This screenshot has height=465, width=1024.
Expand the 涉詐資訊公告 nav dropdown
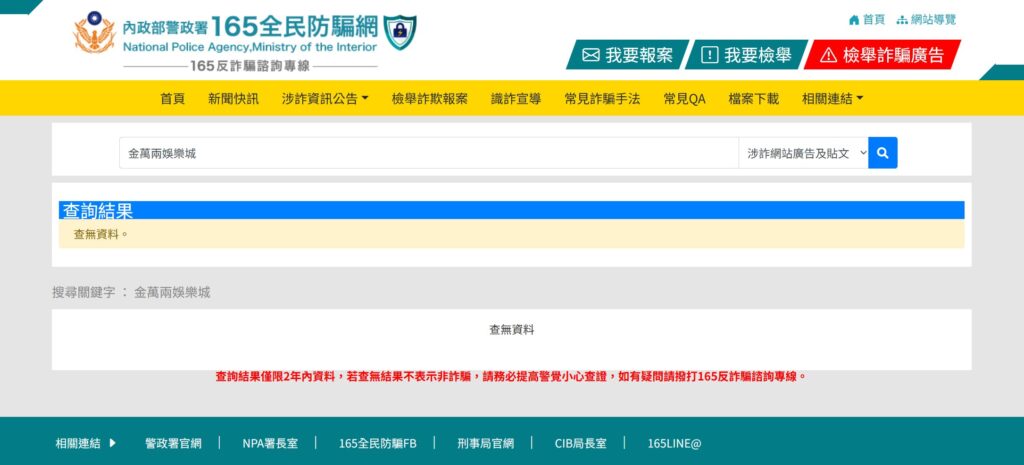click(325, 99)
